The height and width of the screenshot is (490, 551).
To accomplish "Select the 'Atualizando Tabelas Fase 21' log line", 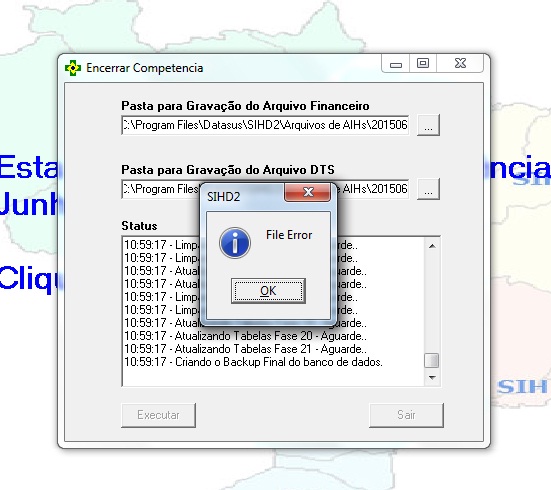I will pyautogui.click(x=245, y=349).
